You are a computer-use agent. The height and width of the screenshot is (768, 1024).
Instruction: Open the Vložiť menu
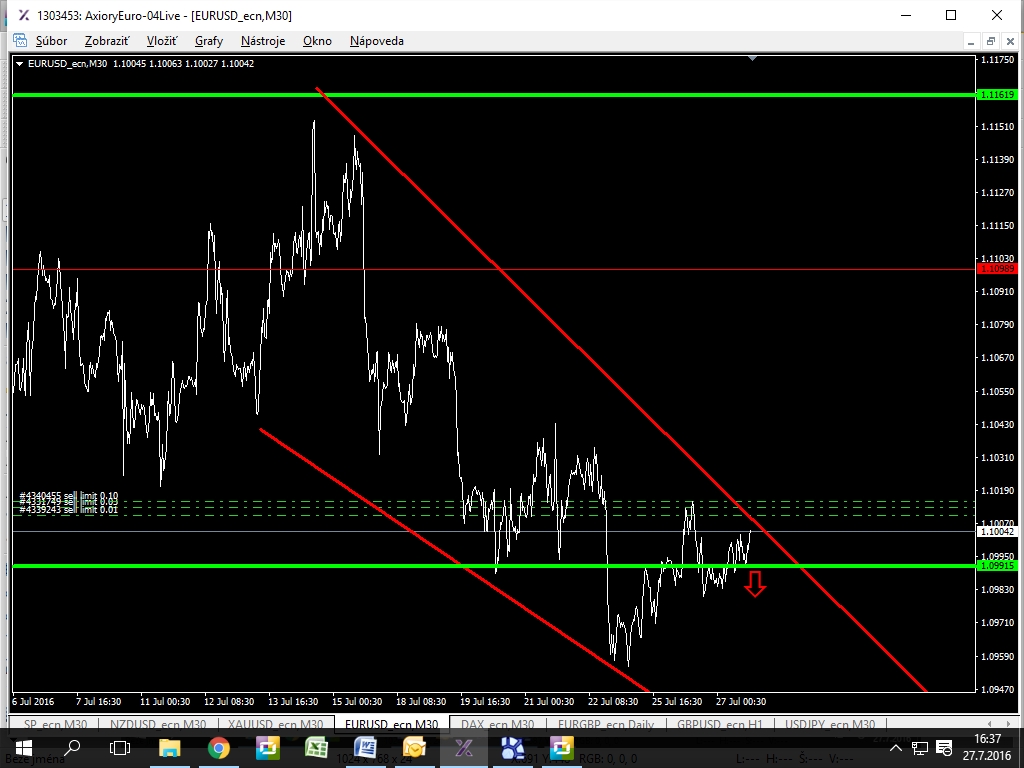coord(162,40)
